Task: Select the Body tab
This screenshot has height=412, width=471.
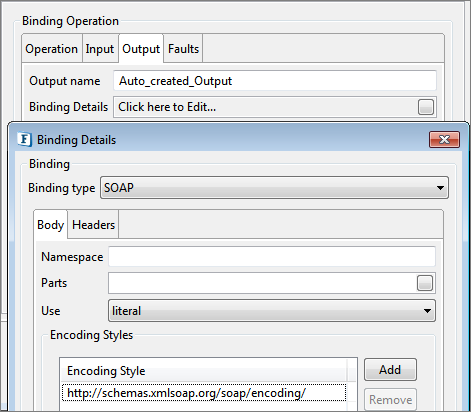Action: pyautogui.click(x=51, y=224)
